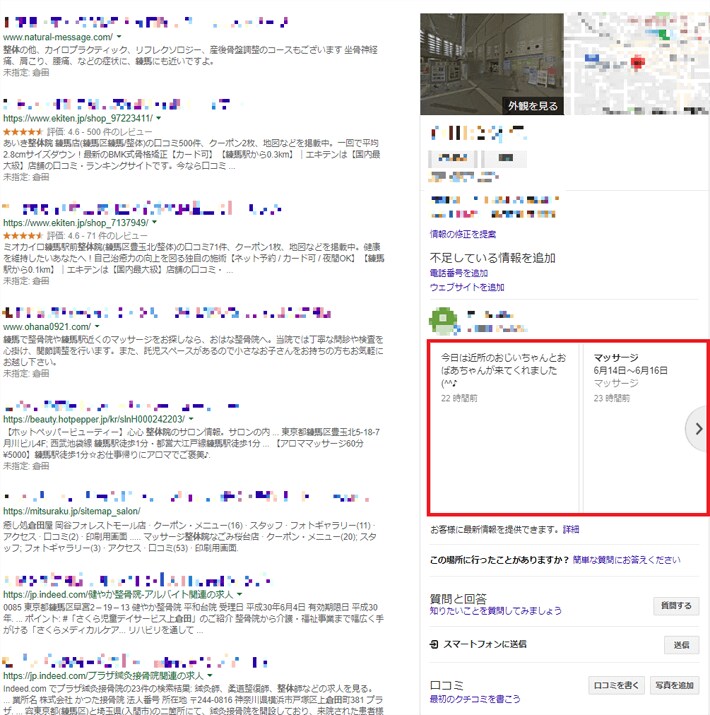Open dropdown arrow next to www.ohana0921.com
This screenshot has width=710, height=715.
(x=97, y=326)
